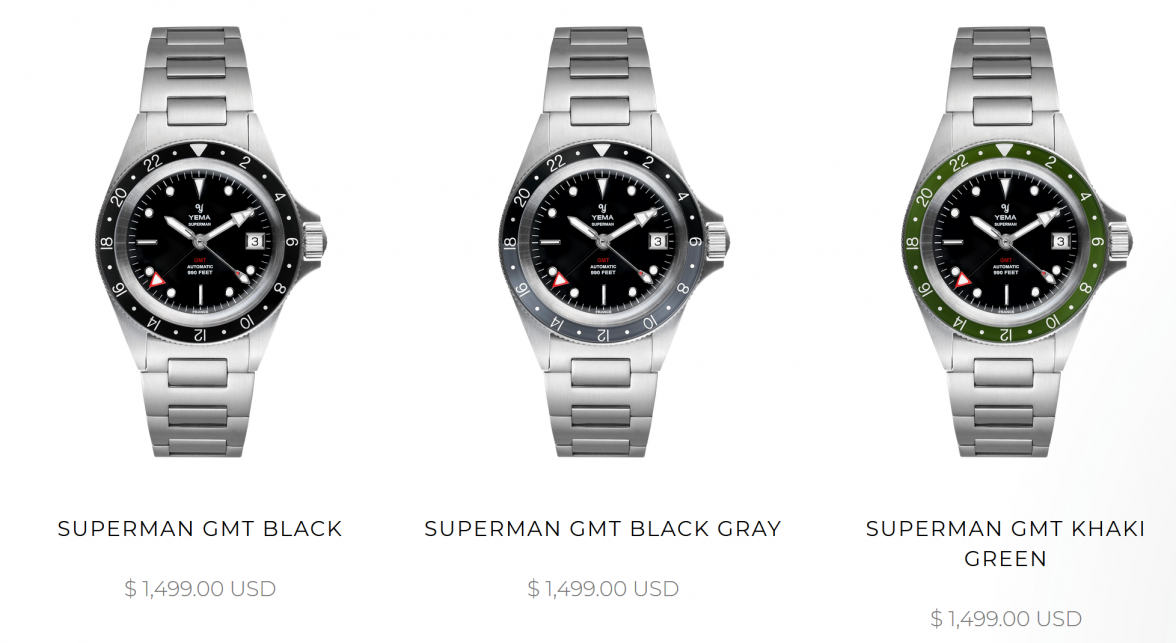This screenshot has width=1176, height=643.
Task: Click the date window on the gray-bezel watch
Action: coord(659,241)
